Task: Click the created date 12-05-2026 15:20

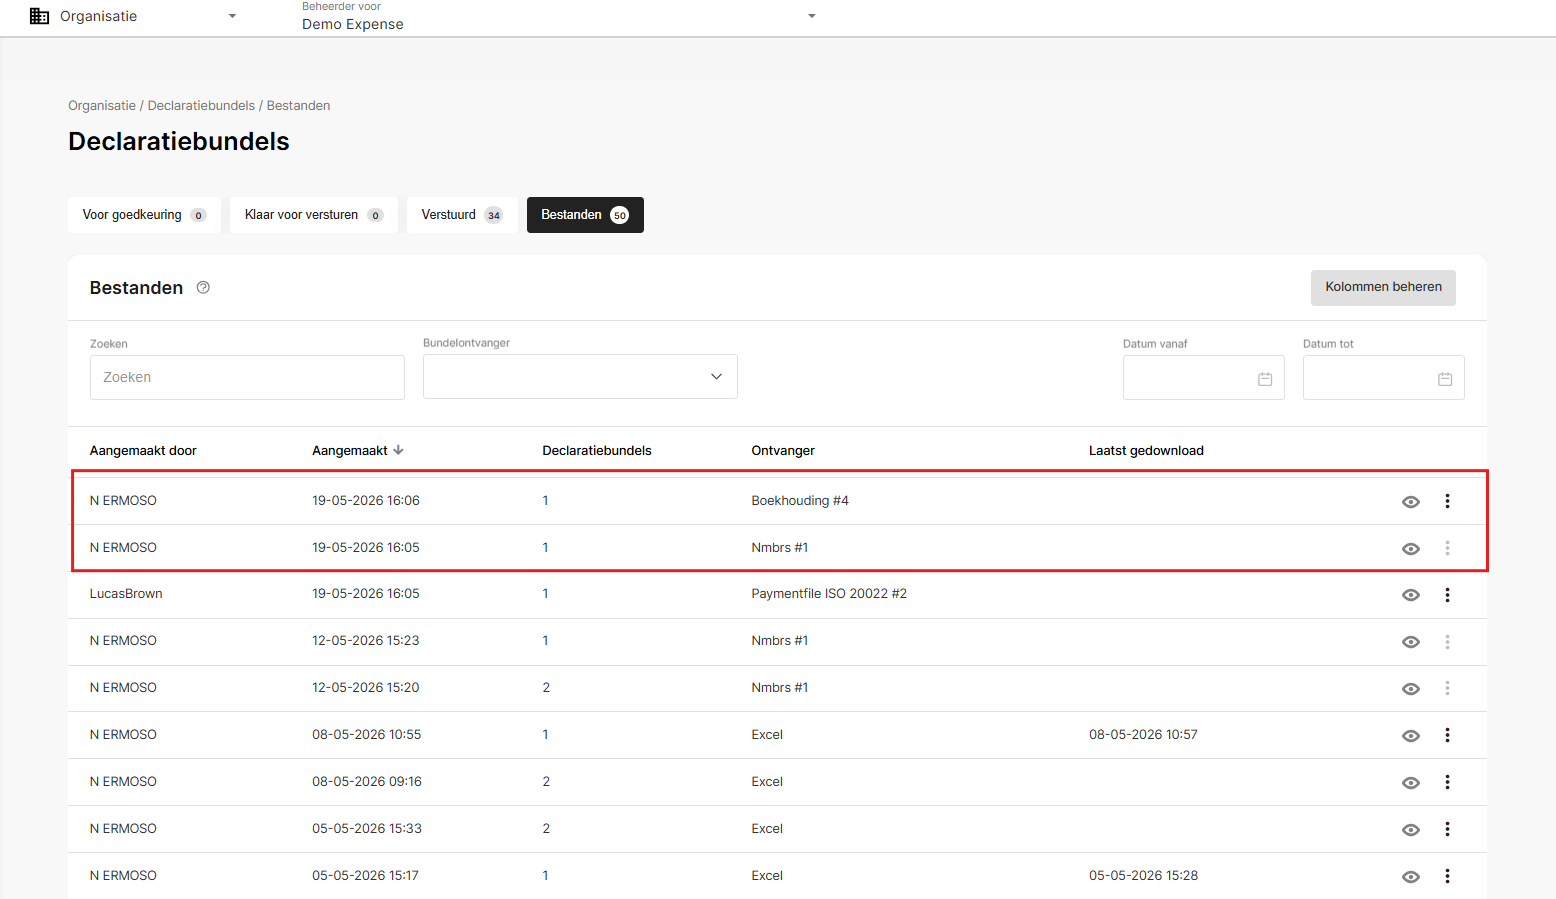Action: 366,688
